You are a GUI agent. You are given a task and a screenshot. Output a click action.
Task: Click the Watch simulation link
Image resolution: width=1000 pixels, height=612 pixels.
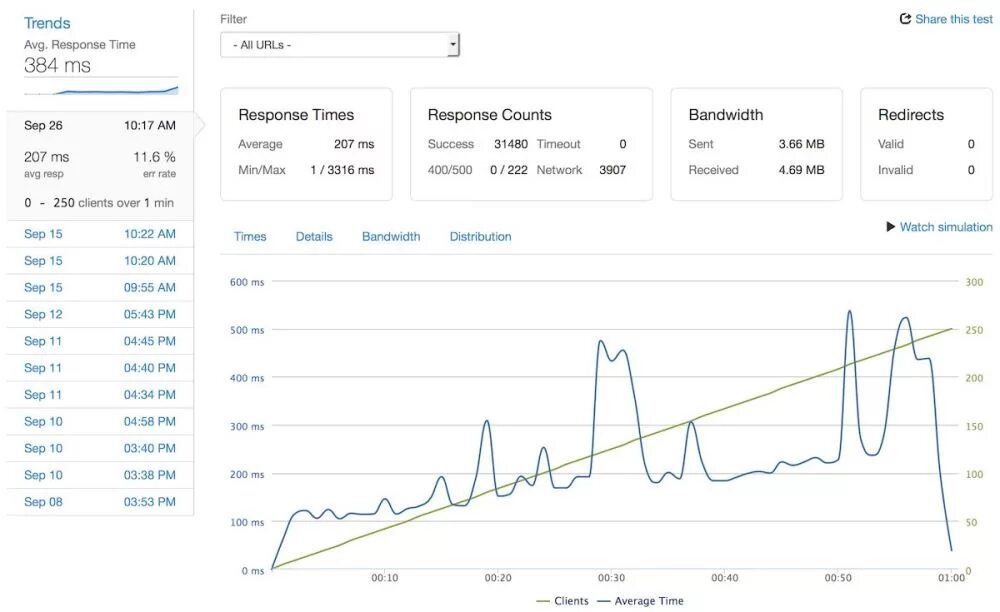[x=945, y=227]
